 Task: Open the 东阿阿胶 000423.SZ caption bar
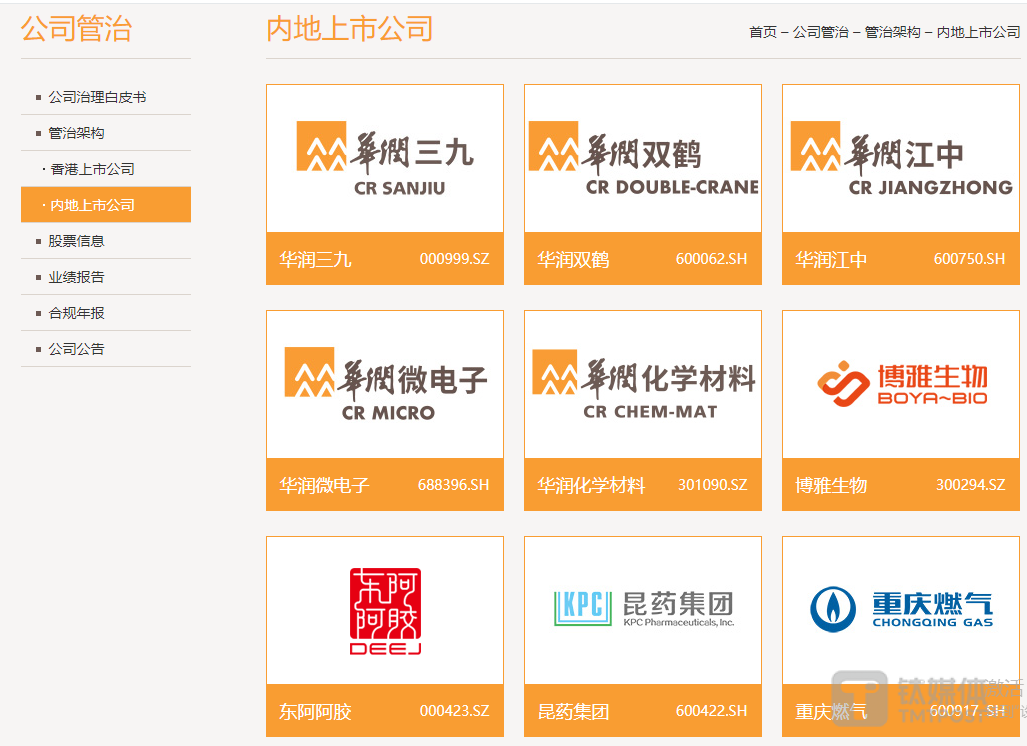click(x=385, y=711)
